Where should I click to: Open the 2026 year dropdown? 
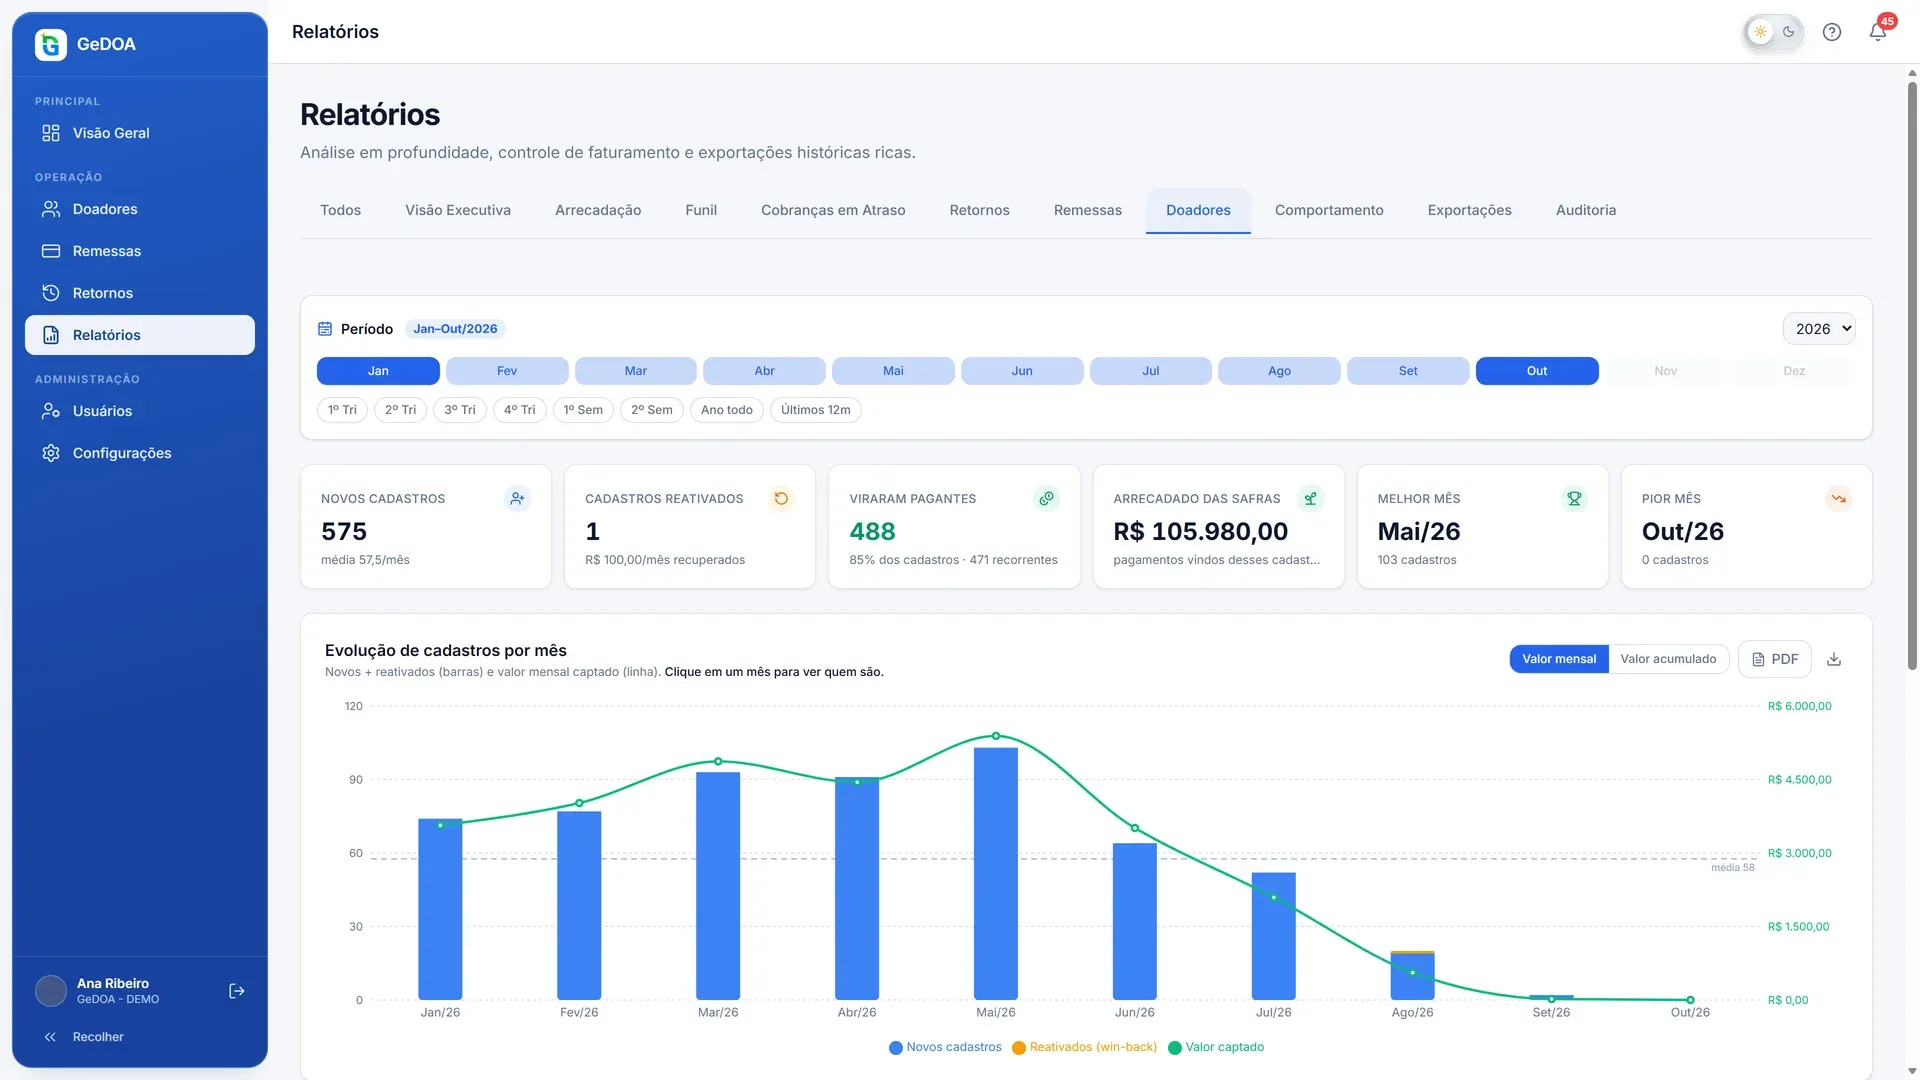coord(1819,329)
